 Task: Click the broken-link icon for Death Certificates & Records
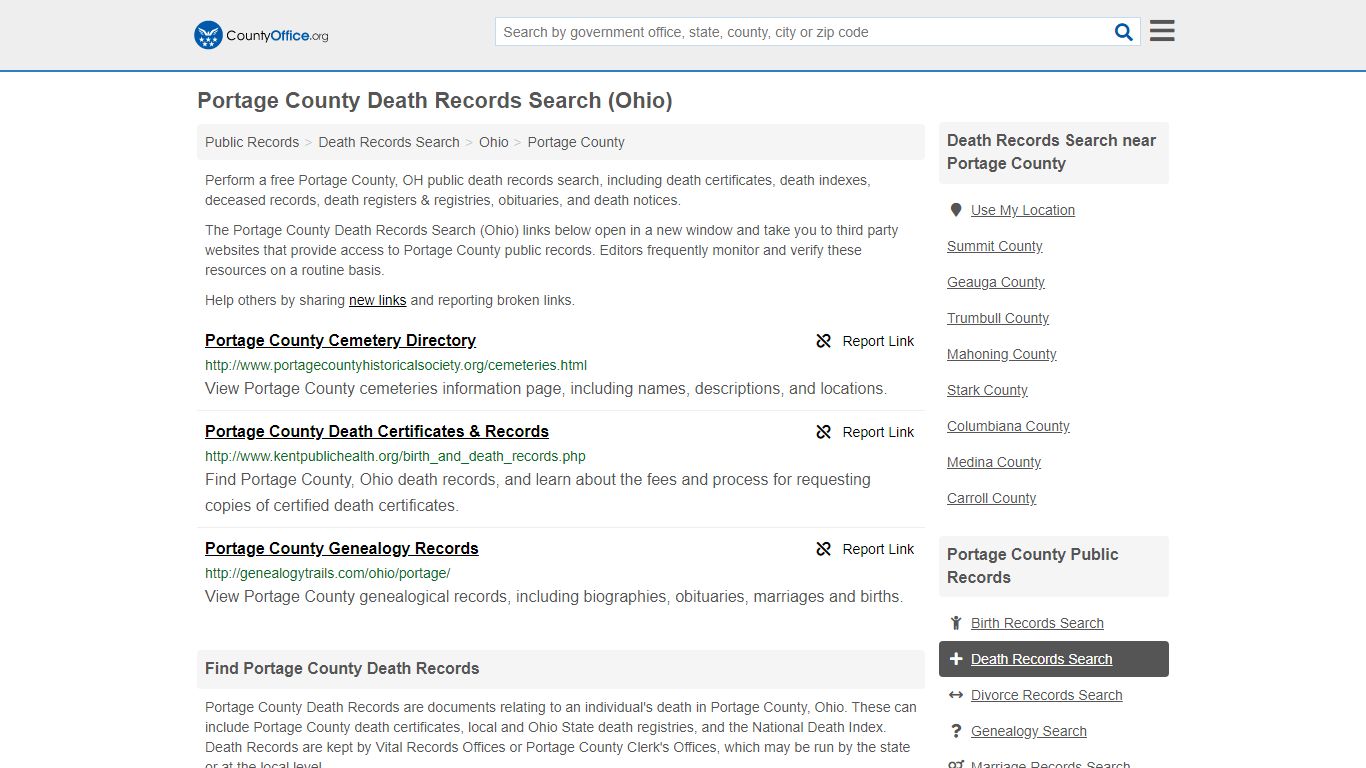coord(824,432)
